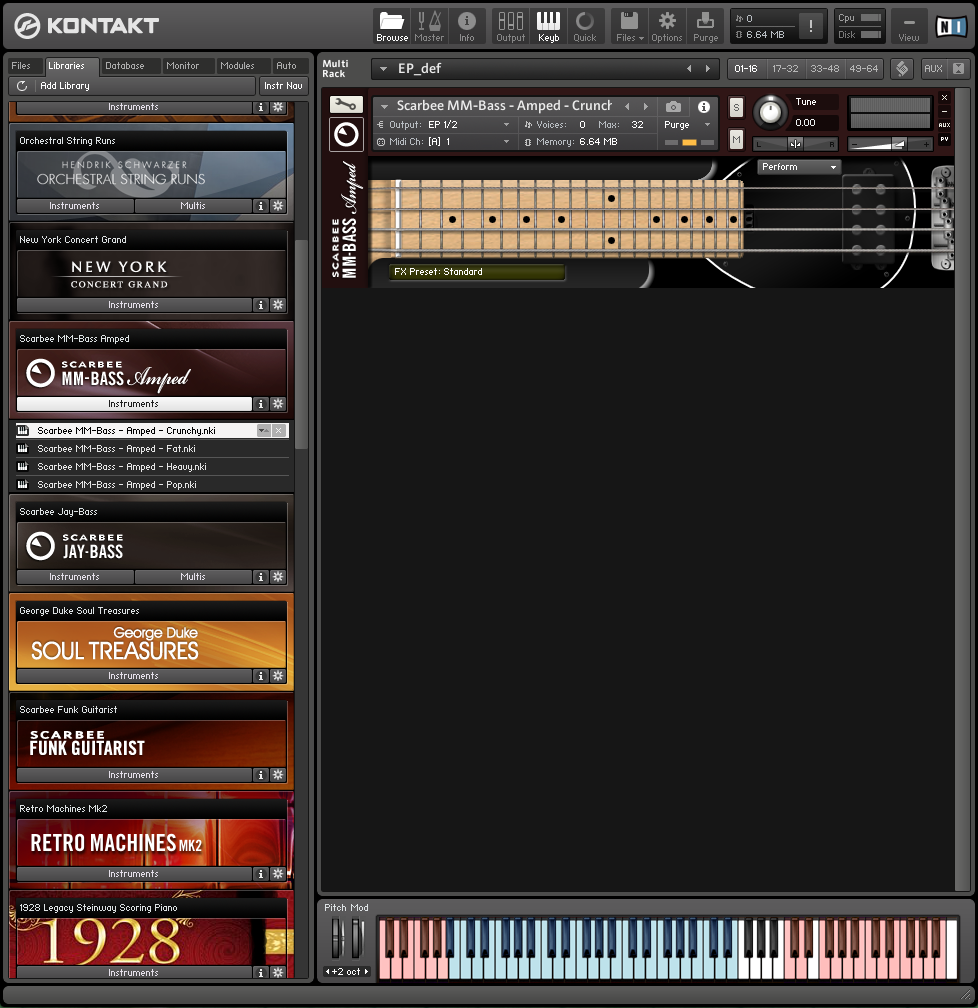Open the Retro Machines Mk2 gear settings
The image size is (978, 1008).
(278, 874)
